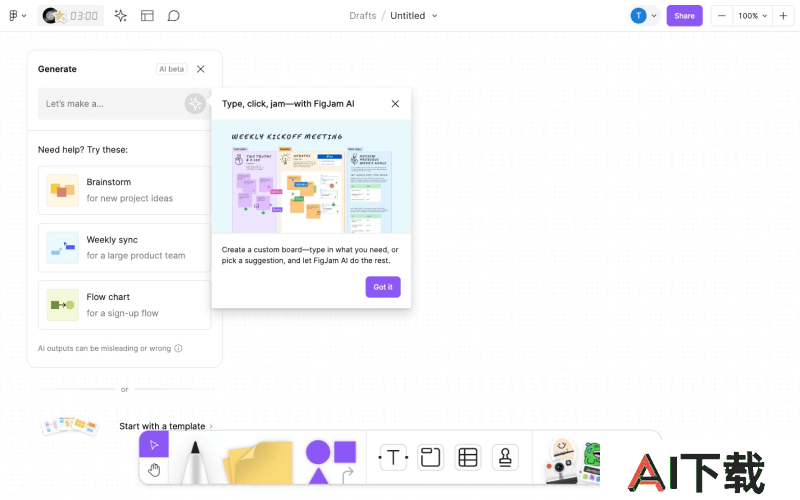Click the 'Need help? Try these:' text

coord(83,149)
